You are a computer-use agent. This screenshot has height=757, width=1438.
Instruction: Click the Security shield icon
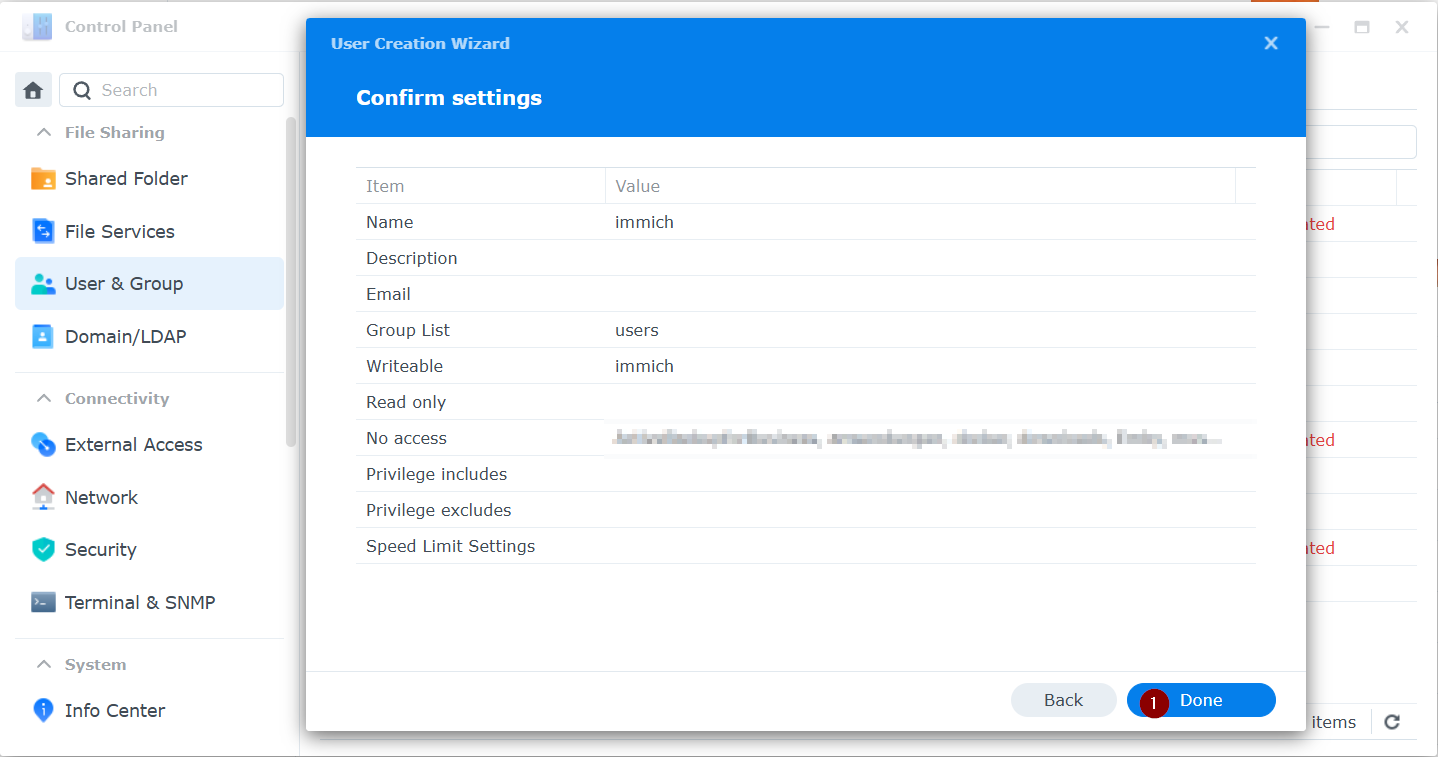(x=43, y=549)
